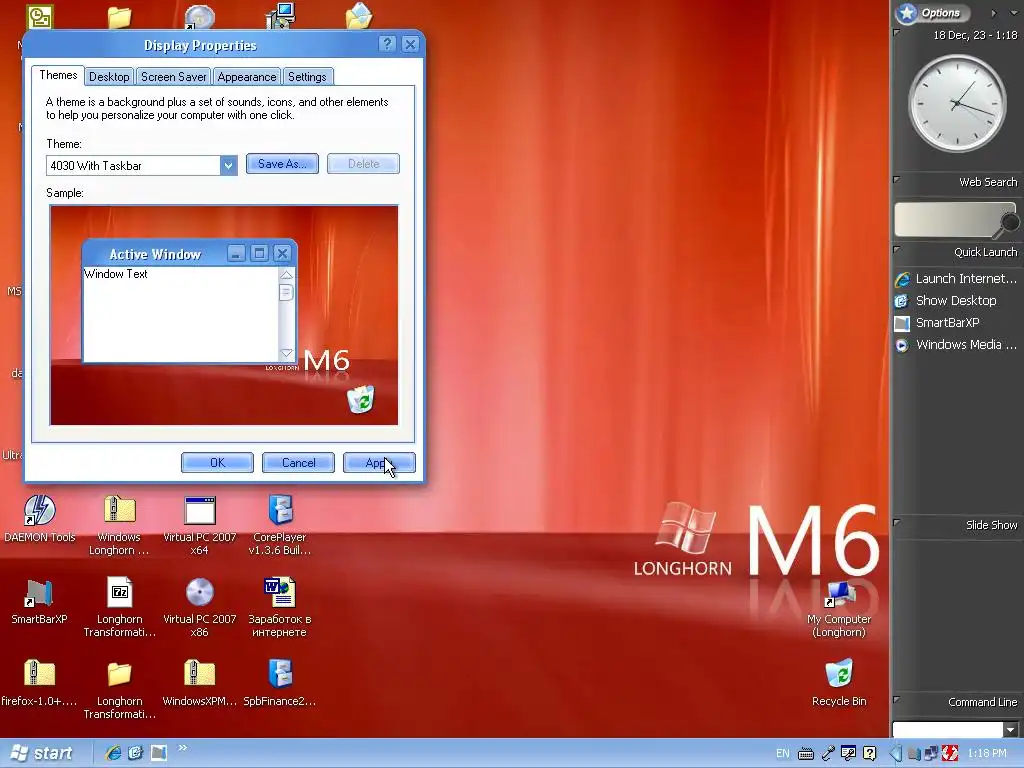Select the firefox-1.0+ zip archive icon
Image resolution: width=1024 pixels, height=768 pixels.
(x=39, y=683)
